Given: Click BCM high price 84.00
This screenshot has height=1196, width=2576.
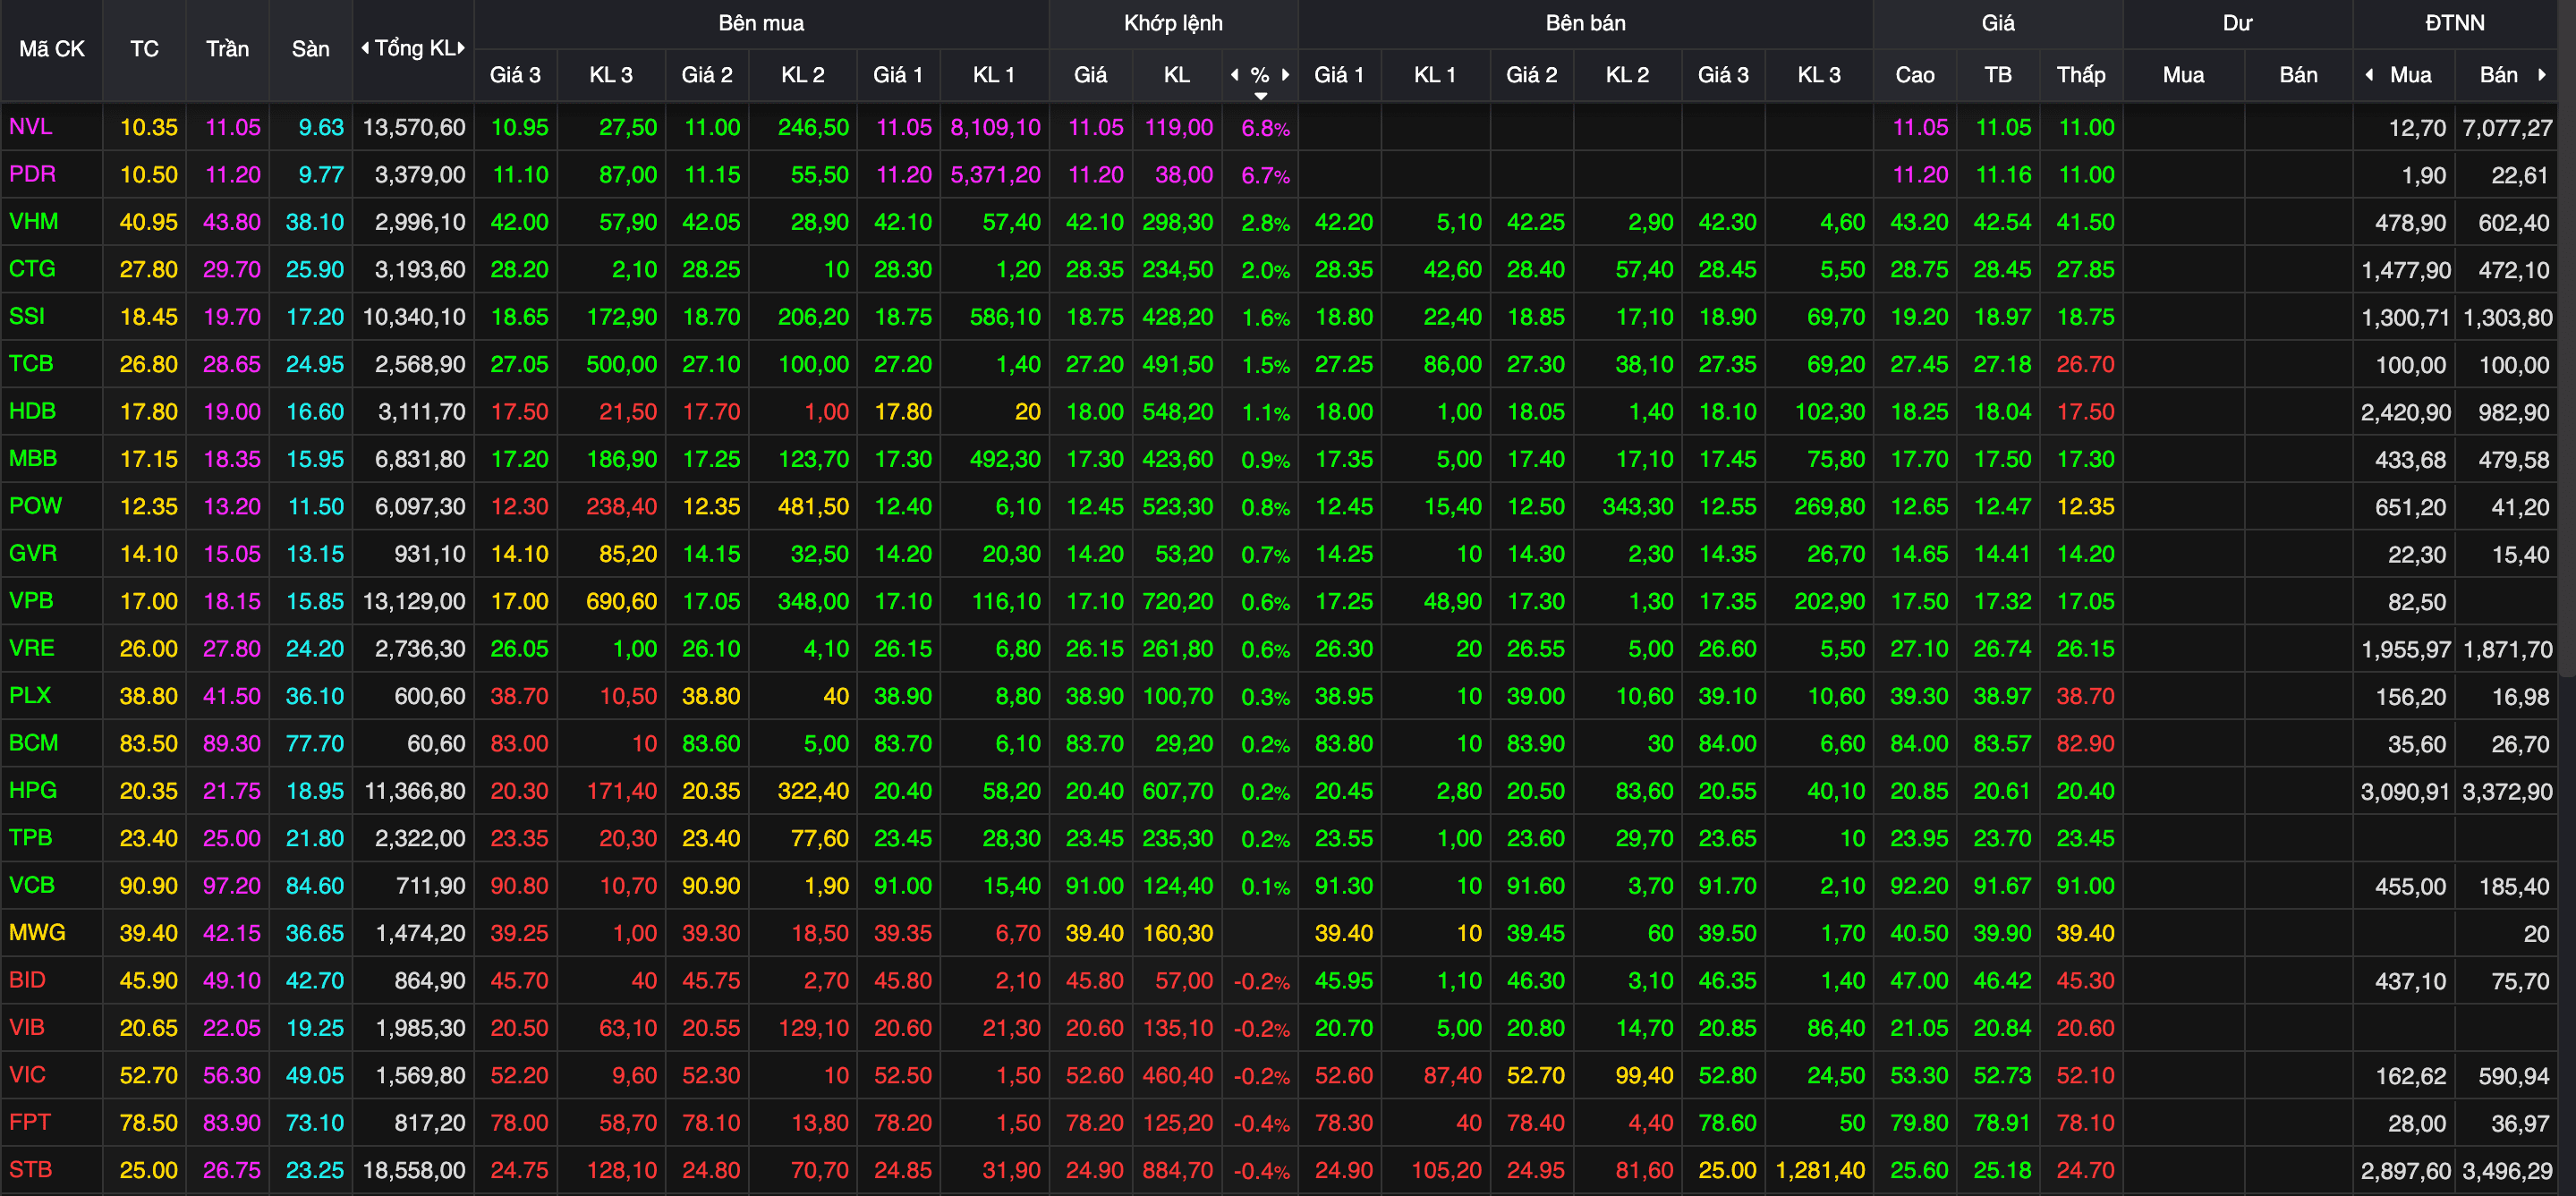Looking at the screenshot, I should point(1919,743).
